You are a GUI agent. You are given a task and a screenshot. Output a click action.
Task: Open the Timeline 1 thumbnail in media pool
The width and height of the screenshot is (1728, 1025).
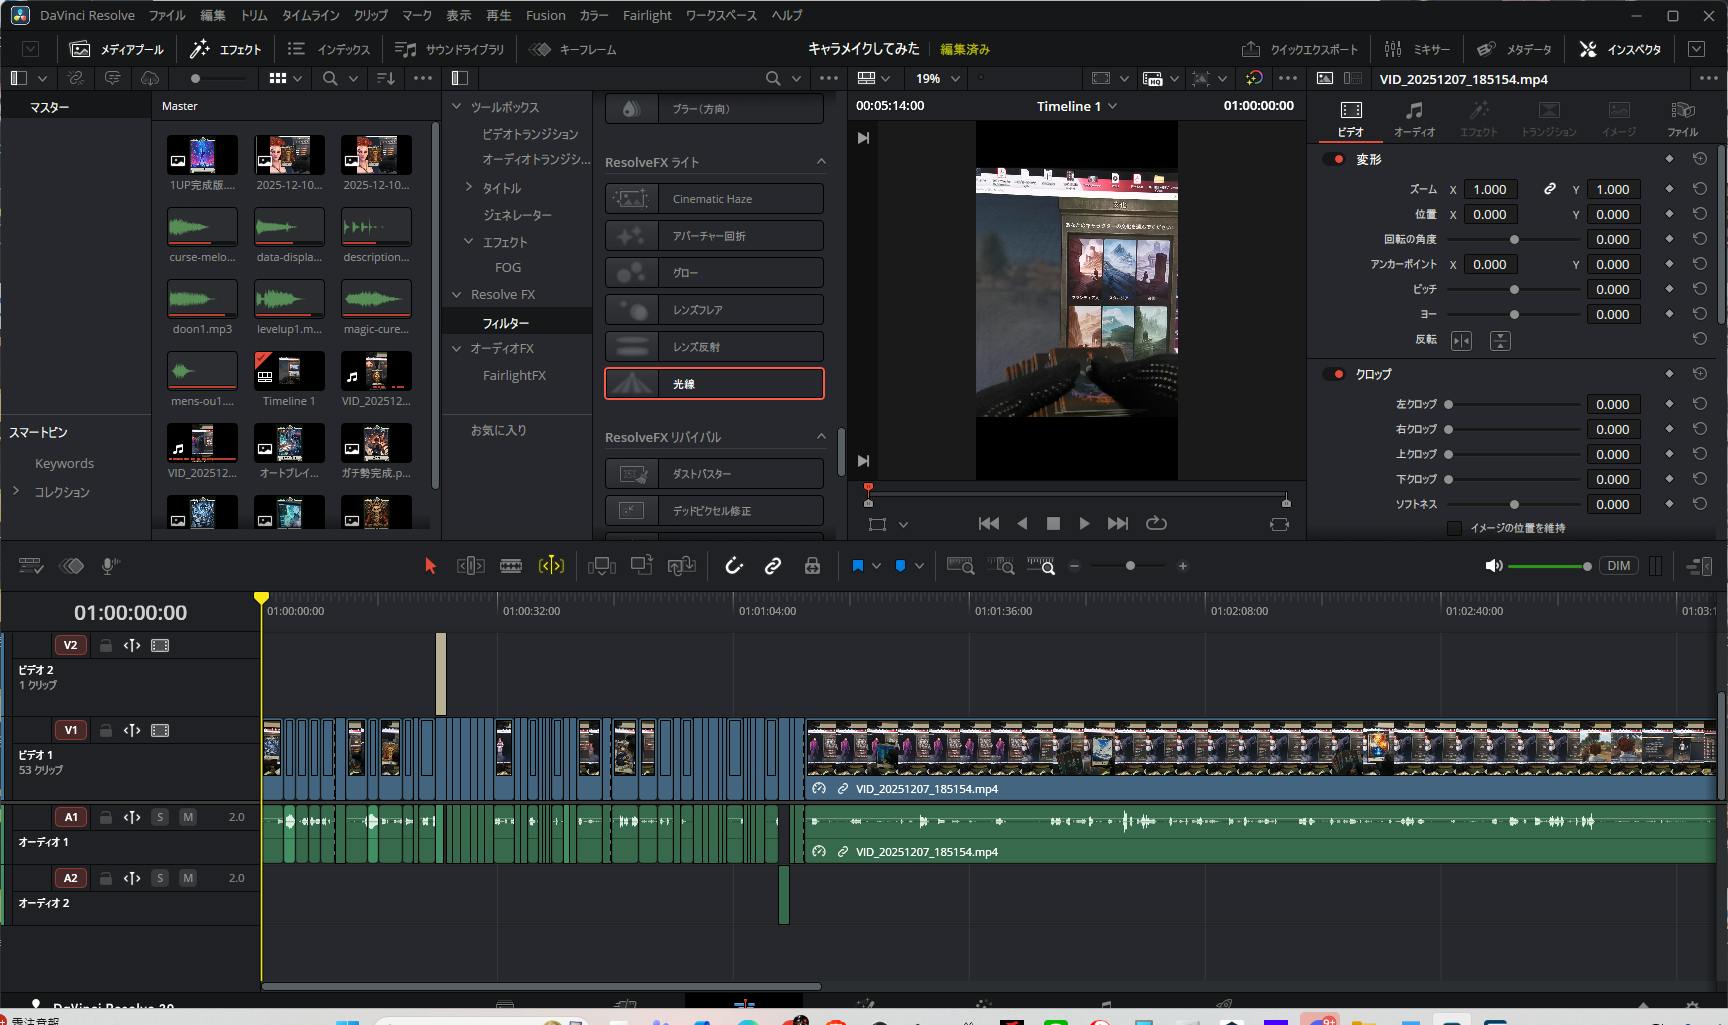coord(289,372)
